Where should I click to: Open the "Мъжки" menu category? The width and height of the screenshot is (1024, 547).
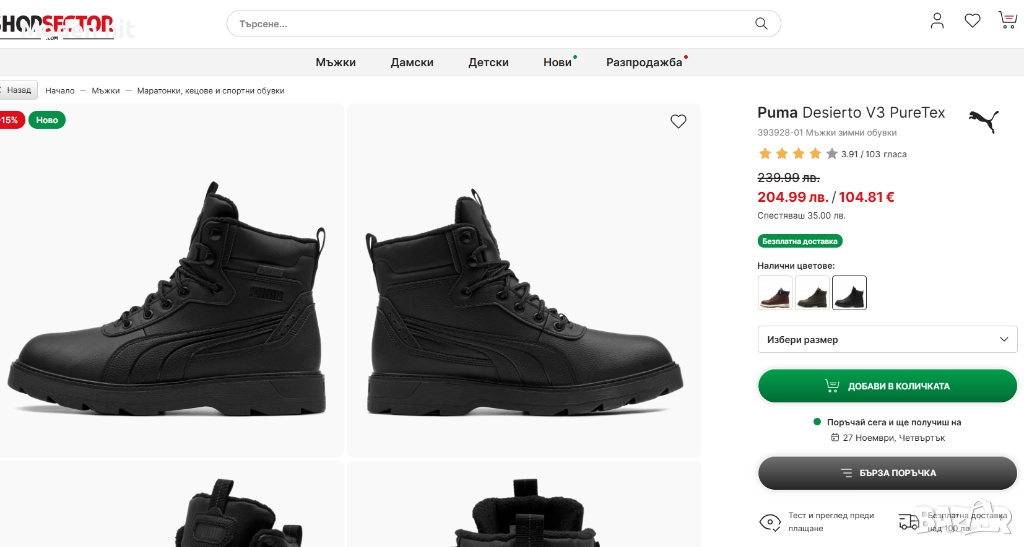click(335, 62)
